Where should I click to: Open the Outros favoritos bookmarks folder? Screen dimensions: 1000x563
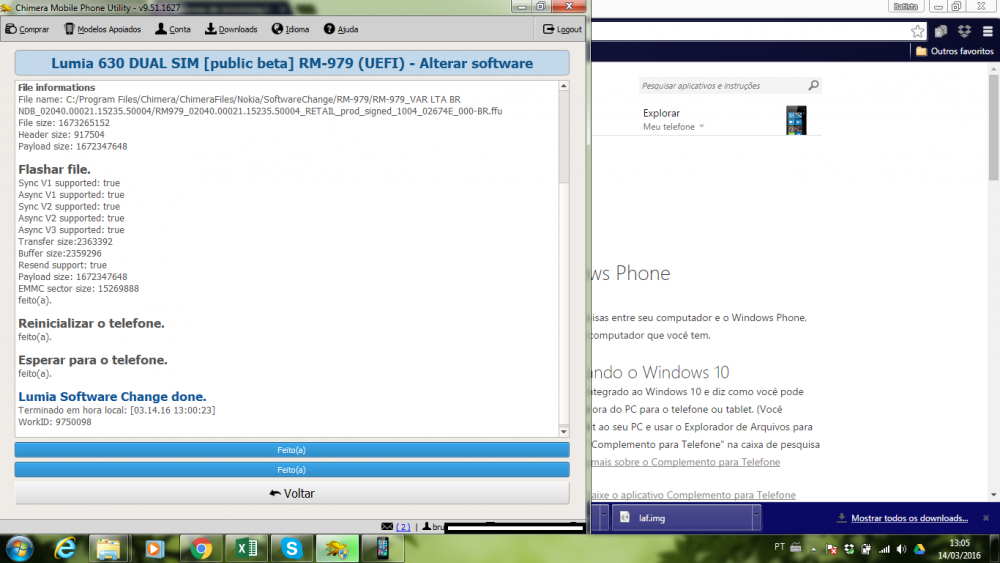(955, 51)
